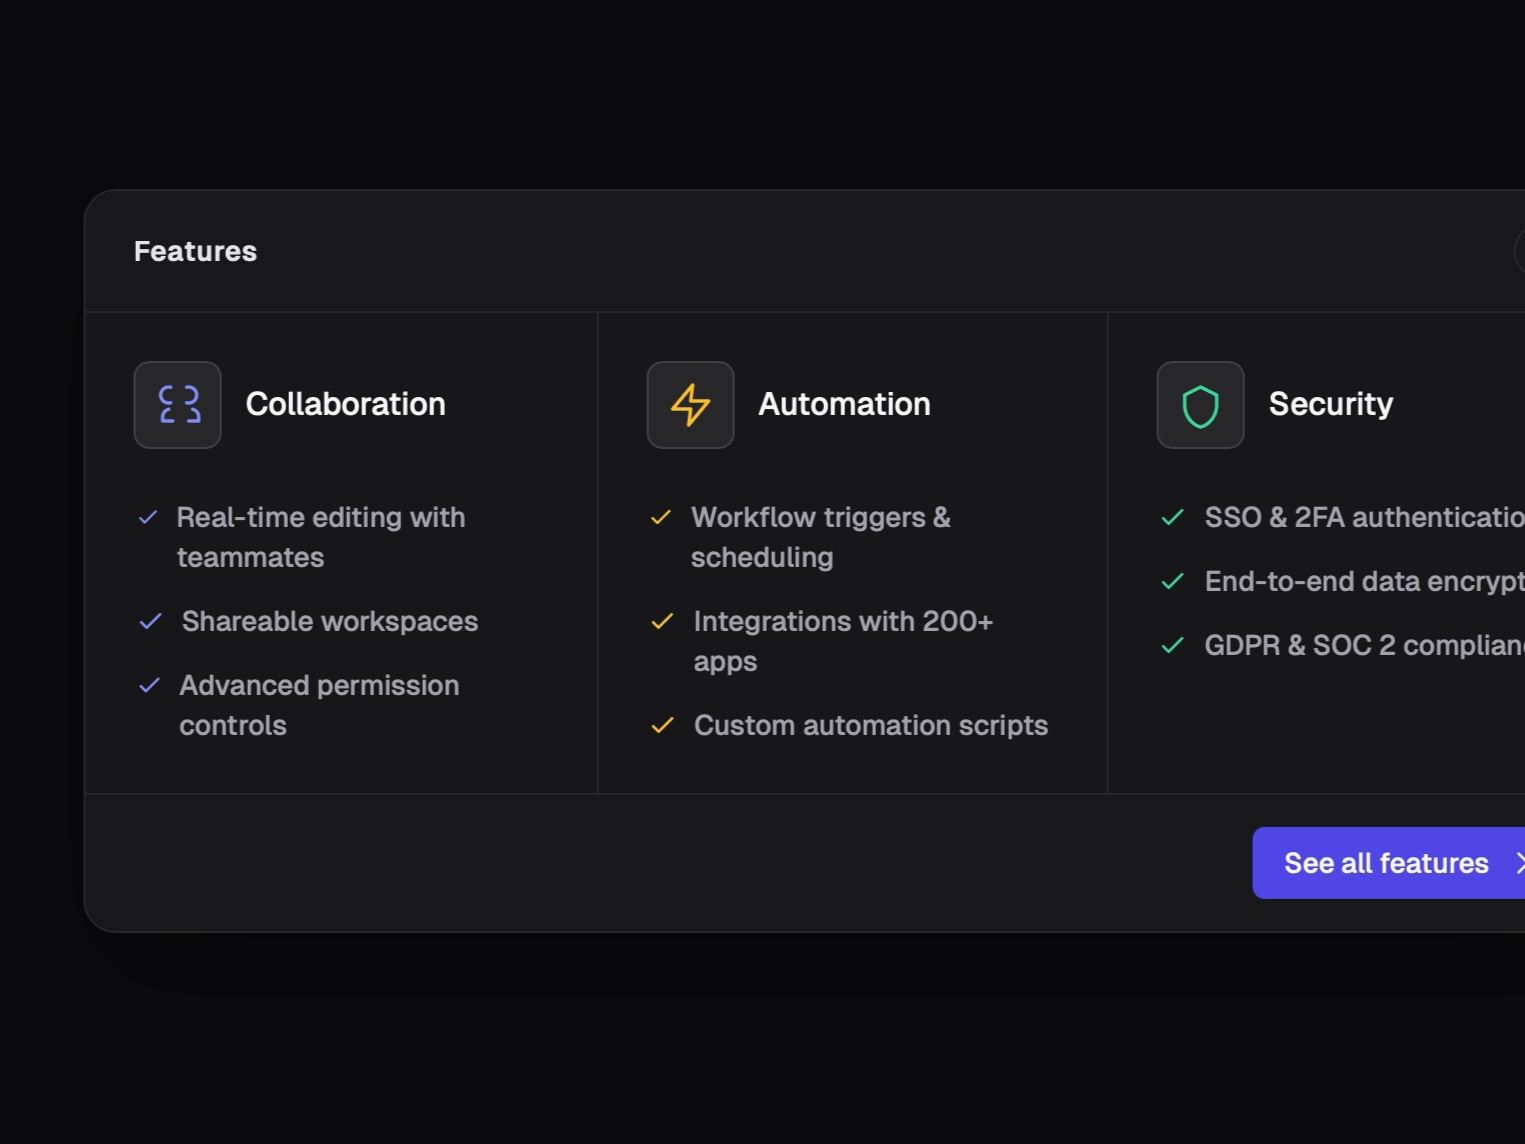The width and height of the screenshot is (1525, 1144).
Task: Click the partially visible circular button top right
Action: click(1521, 251)
